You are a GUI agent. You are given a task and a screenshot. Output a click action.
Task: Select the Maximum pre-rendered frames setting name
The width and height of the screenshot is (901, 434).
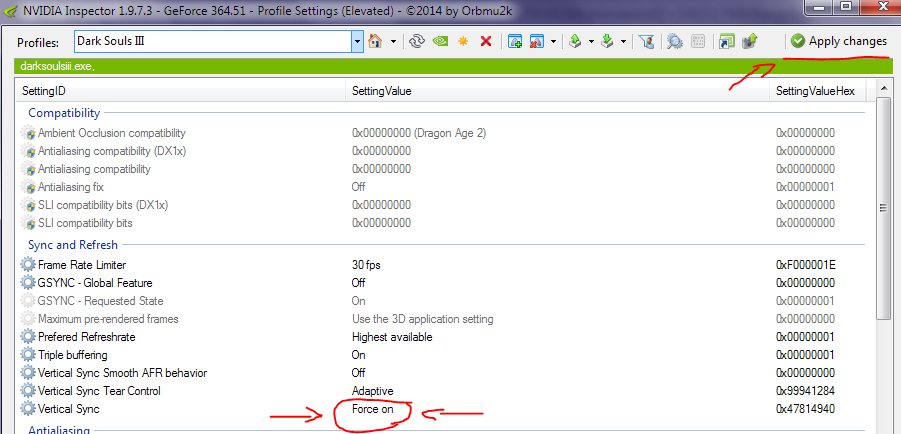coord(108,319)
